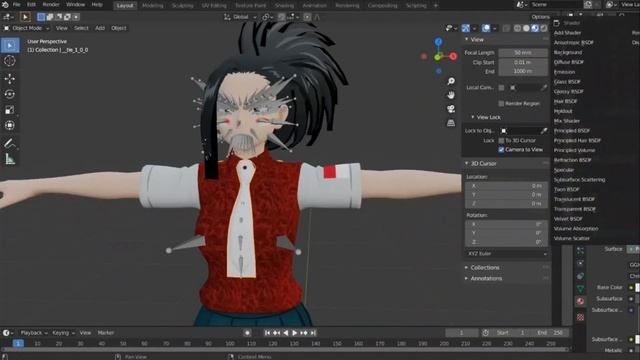
Task: Toggle the auto keying record button
Action: [247, 333]
